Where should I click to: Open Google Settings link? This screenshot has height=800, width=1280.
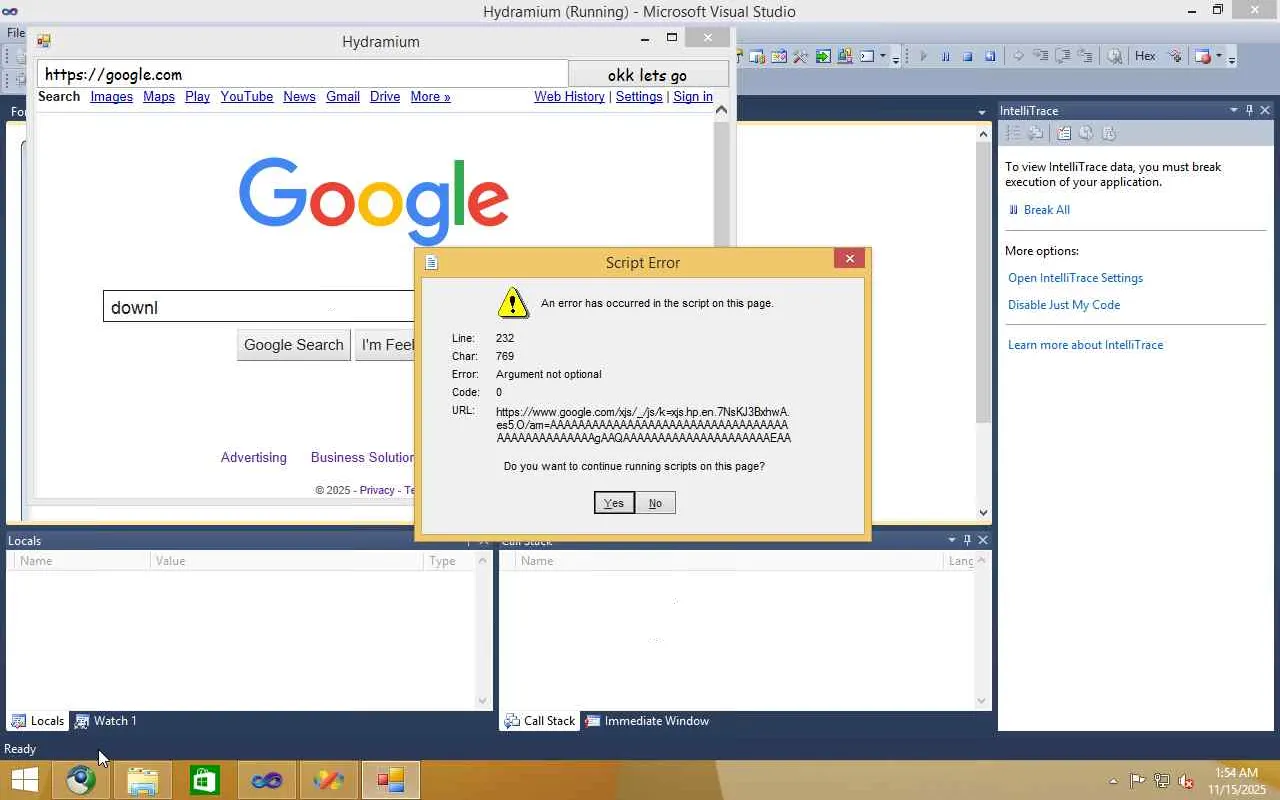[639, 97]
